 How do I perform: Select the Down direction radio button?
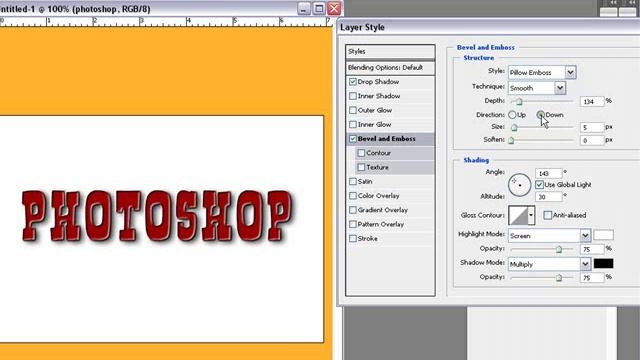coord(540,115)
